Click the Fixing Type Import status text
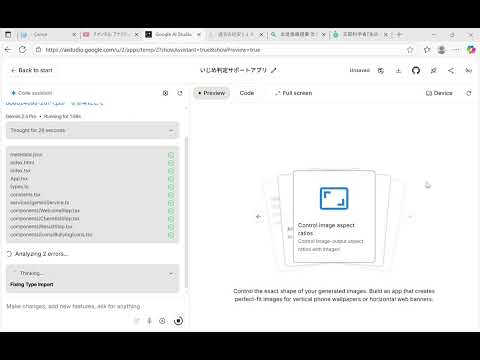The image size is (480, 360). click(32, 284)
